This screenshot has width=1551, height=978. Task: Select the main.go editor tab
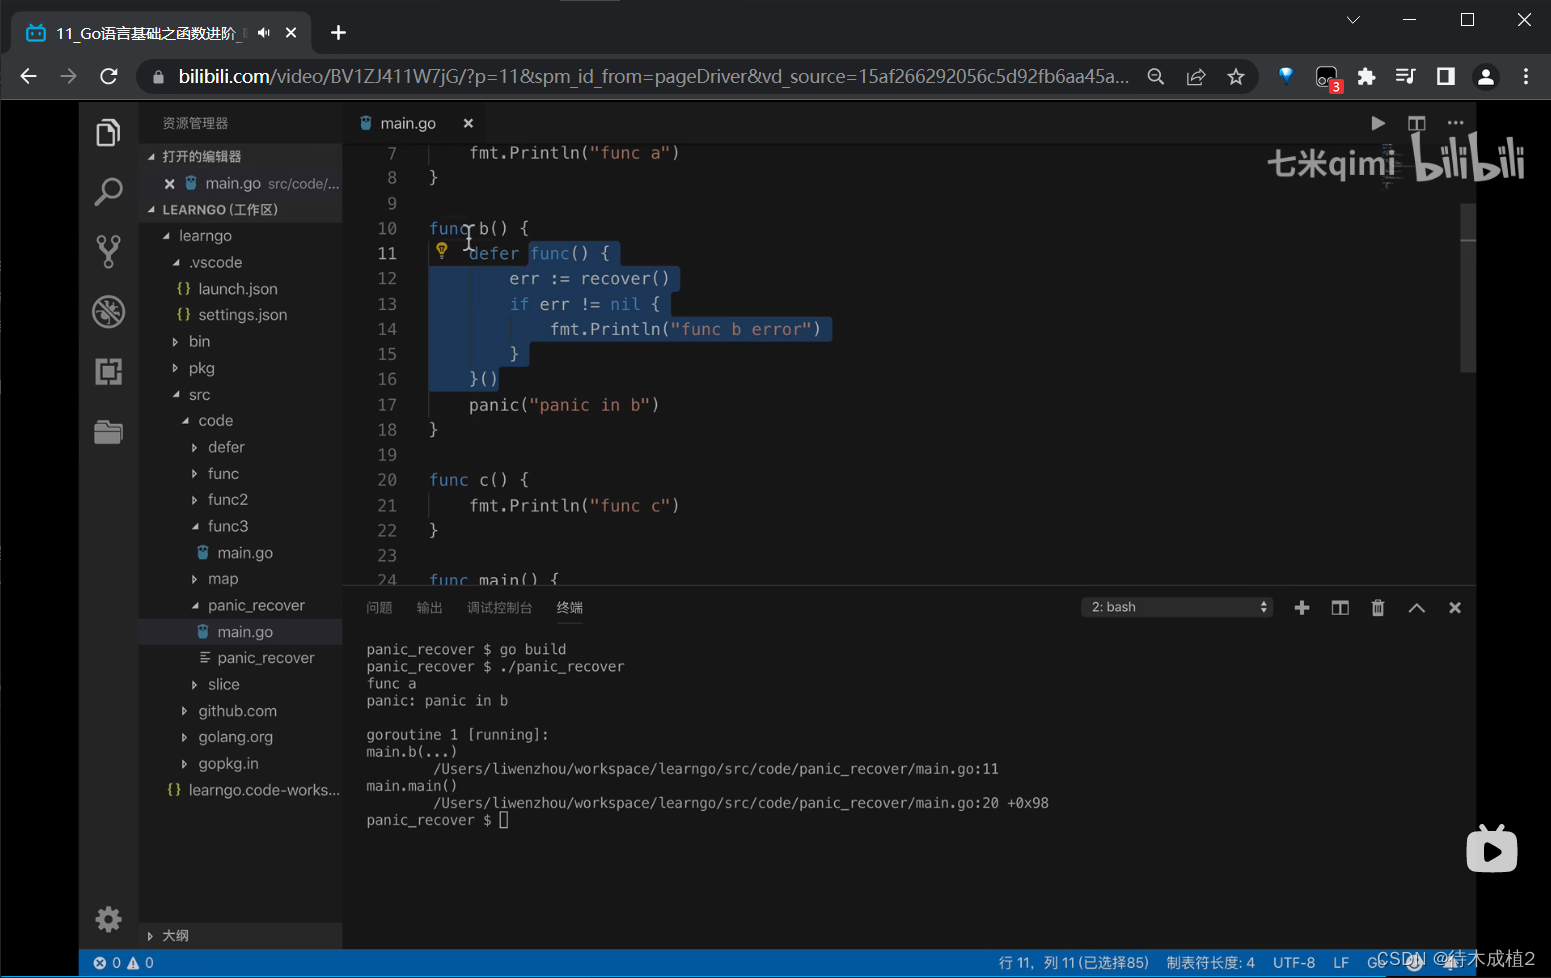click(x=408, y=123)
